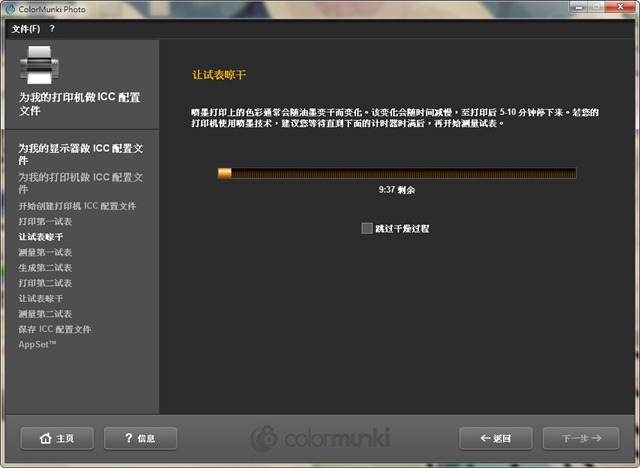This screenshot has width=640, height=468.
Task: Click the 下一步 next button
Action: 581,438
